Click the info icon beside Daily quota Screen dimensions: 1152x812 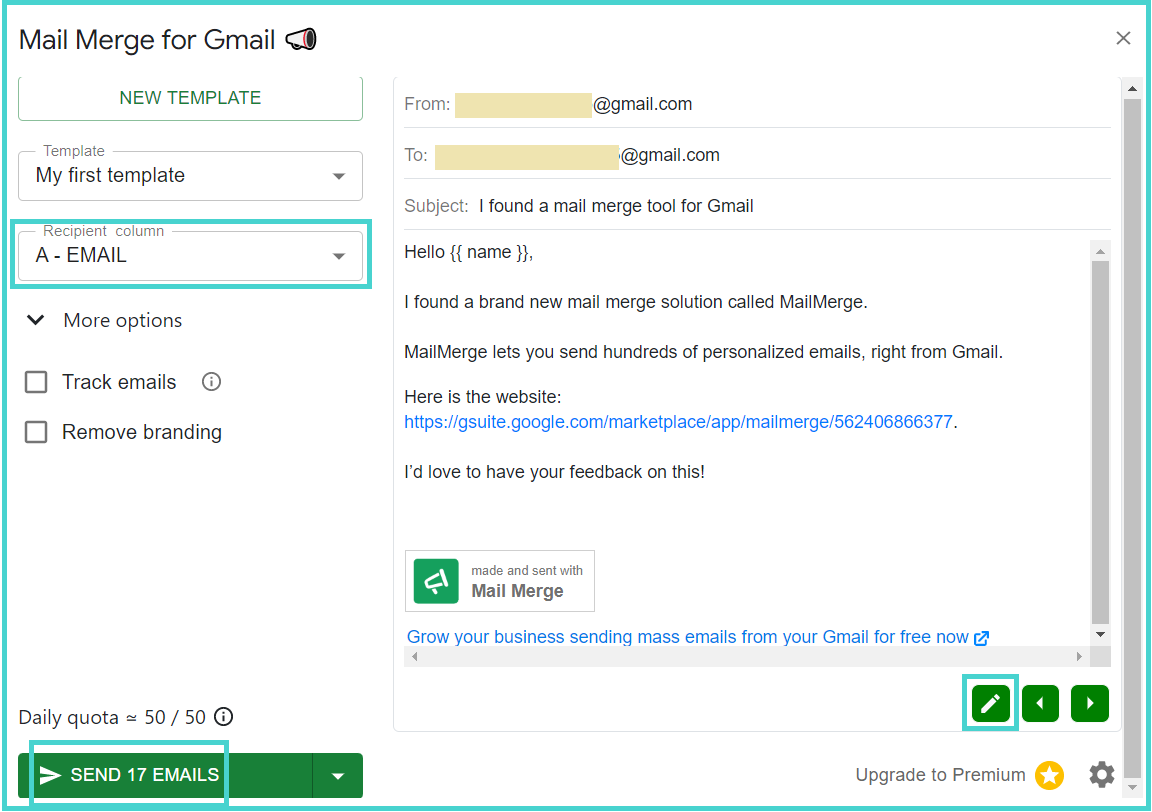pyautogui.click(x=223, y=716)
